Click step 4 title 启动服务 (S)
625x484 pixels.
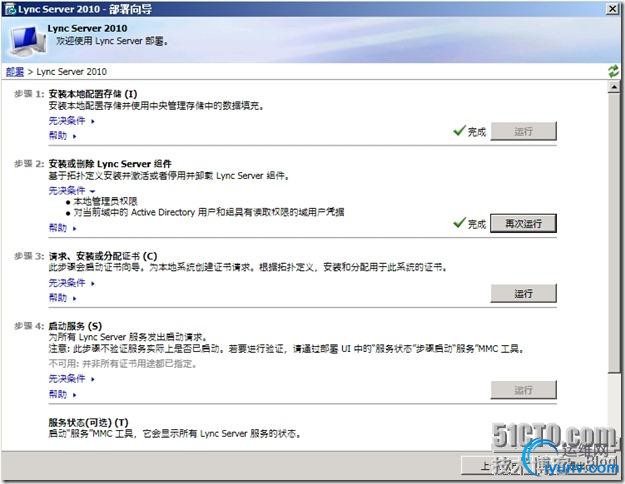[75, 326]
